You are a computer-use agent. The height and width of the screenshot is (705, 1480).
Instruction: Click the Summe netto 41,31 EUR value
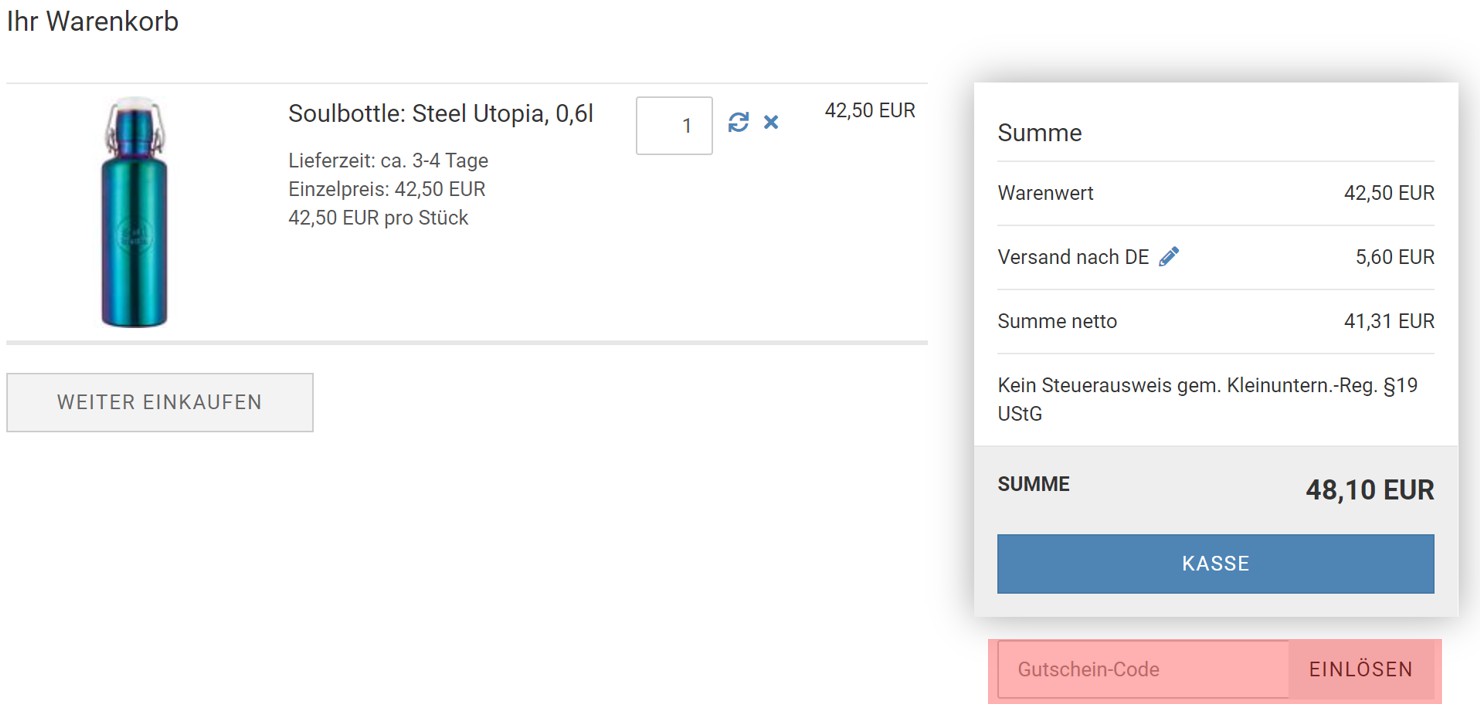tap(1389, 321)
